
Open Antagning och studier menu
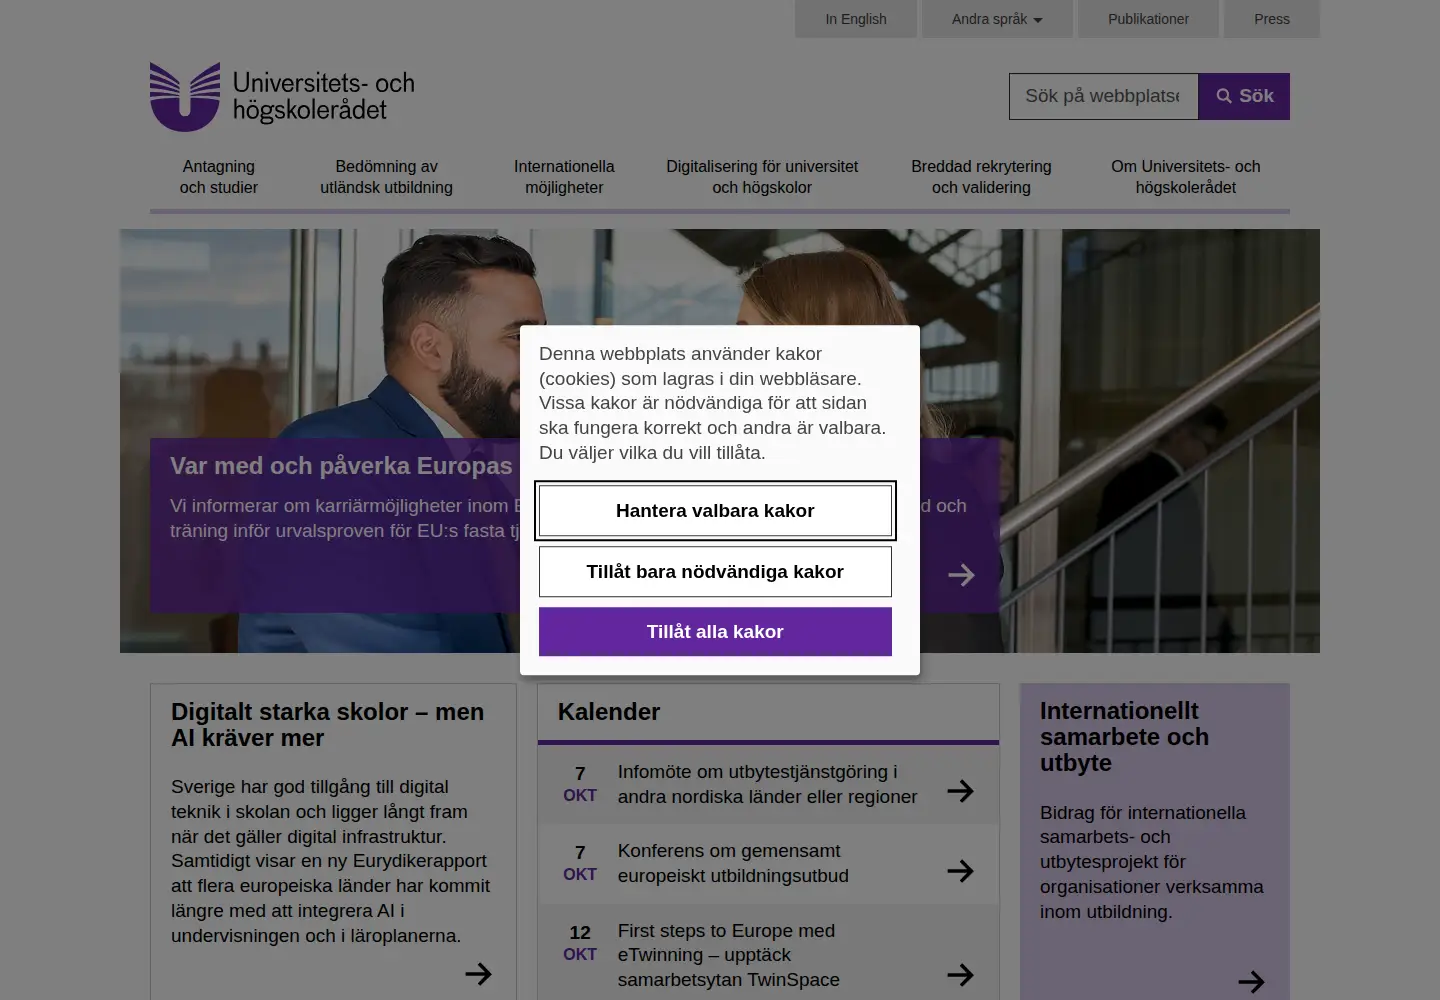(219, 177)
